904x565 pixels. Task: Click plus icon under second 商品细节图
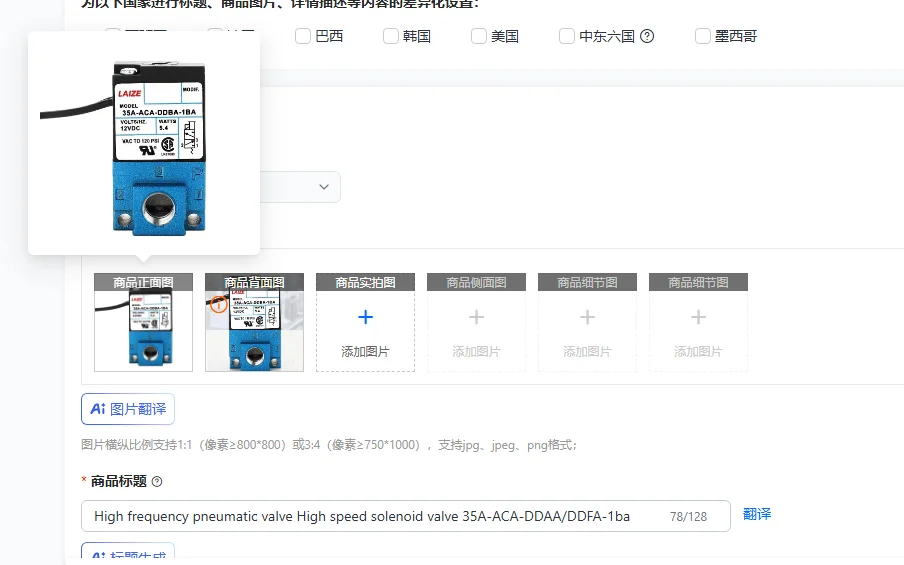click(x=698, y=317)
